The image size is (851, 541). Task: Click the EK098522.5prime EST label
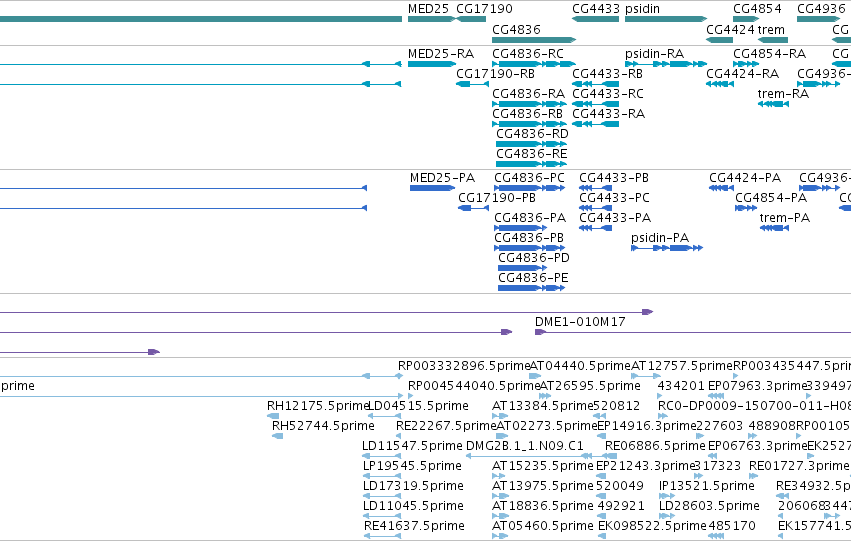[x=652, y=527]
